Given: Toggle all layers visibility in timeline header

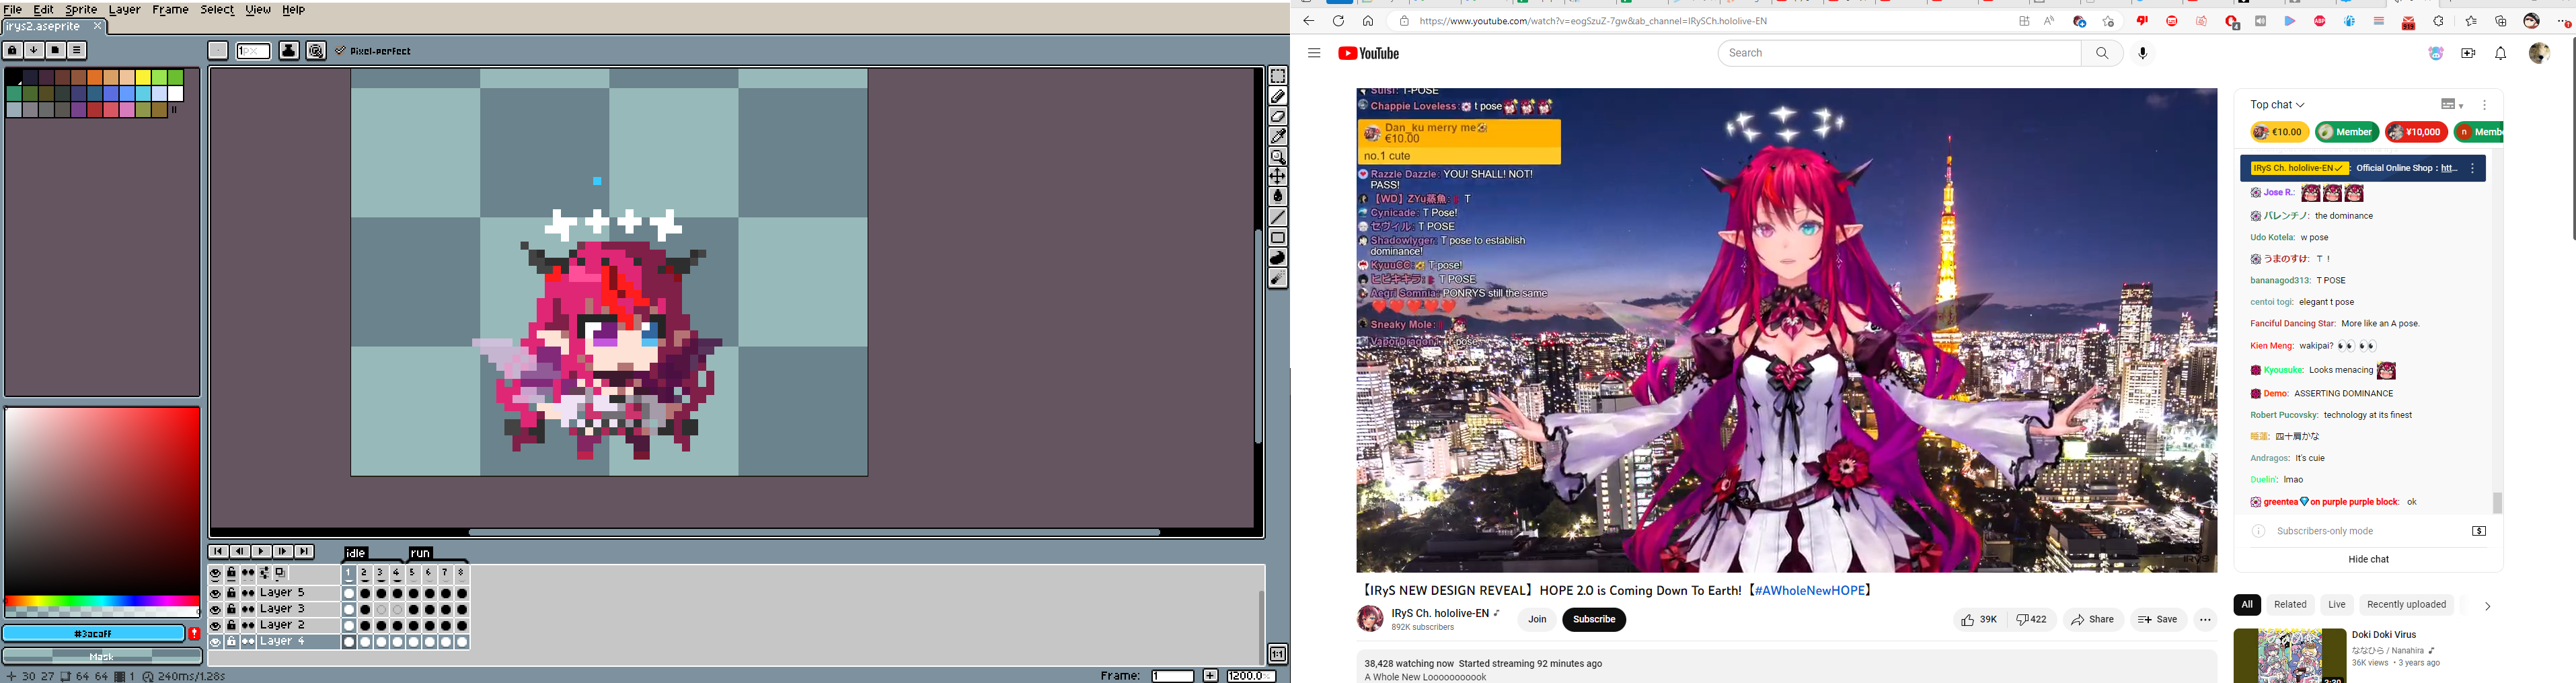Looking at the screenshot, I should pos(215,574).
